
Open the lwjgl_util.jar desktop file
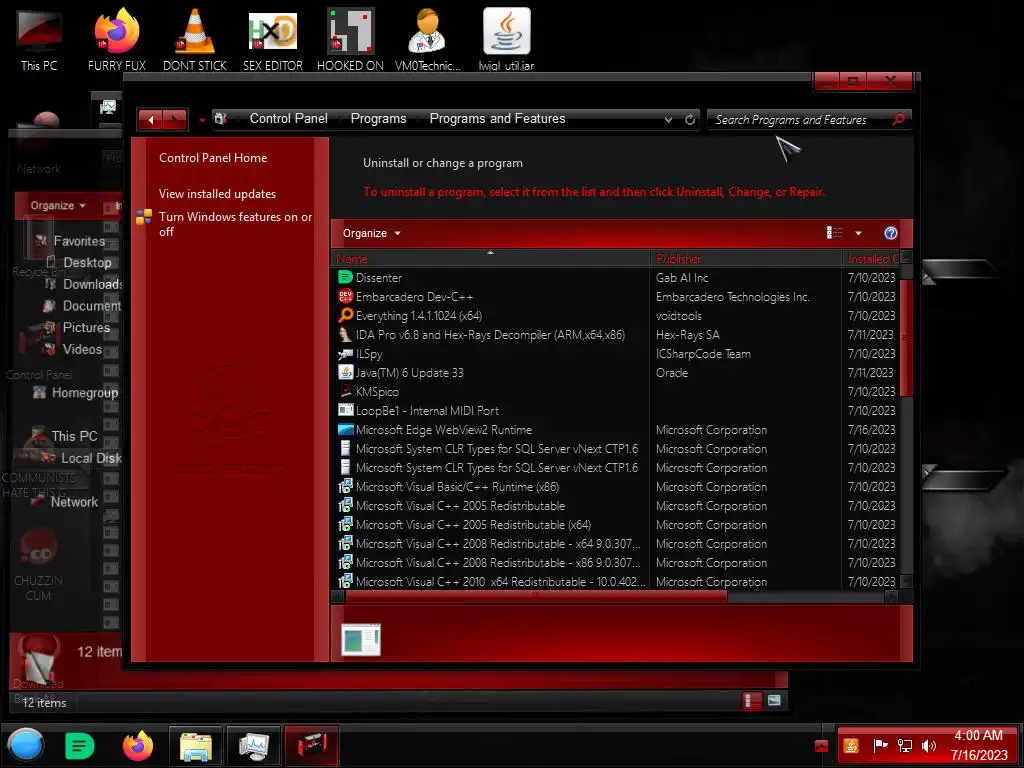(x=506, y=39)
